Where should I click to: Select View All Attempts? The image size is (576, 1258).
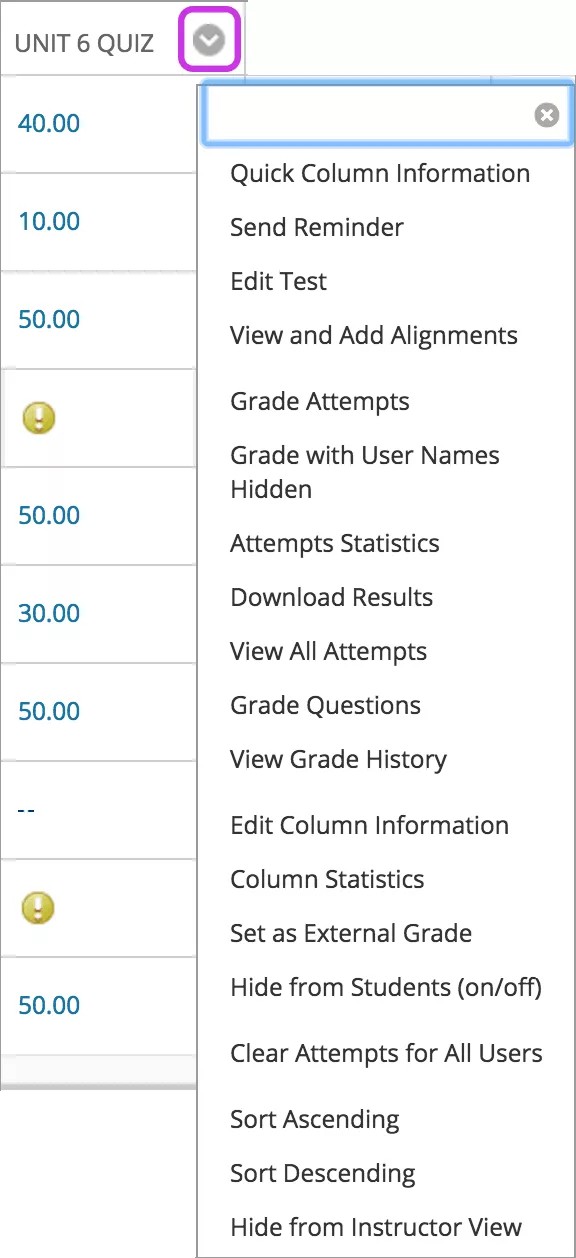point(328,651)
